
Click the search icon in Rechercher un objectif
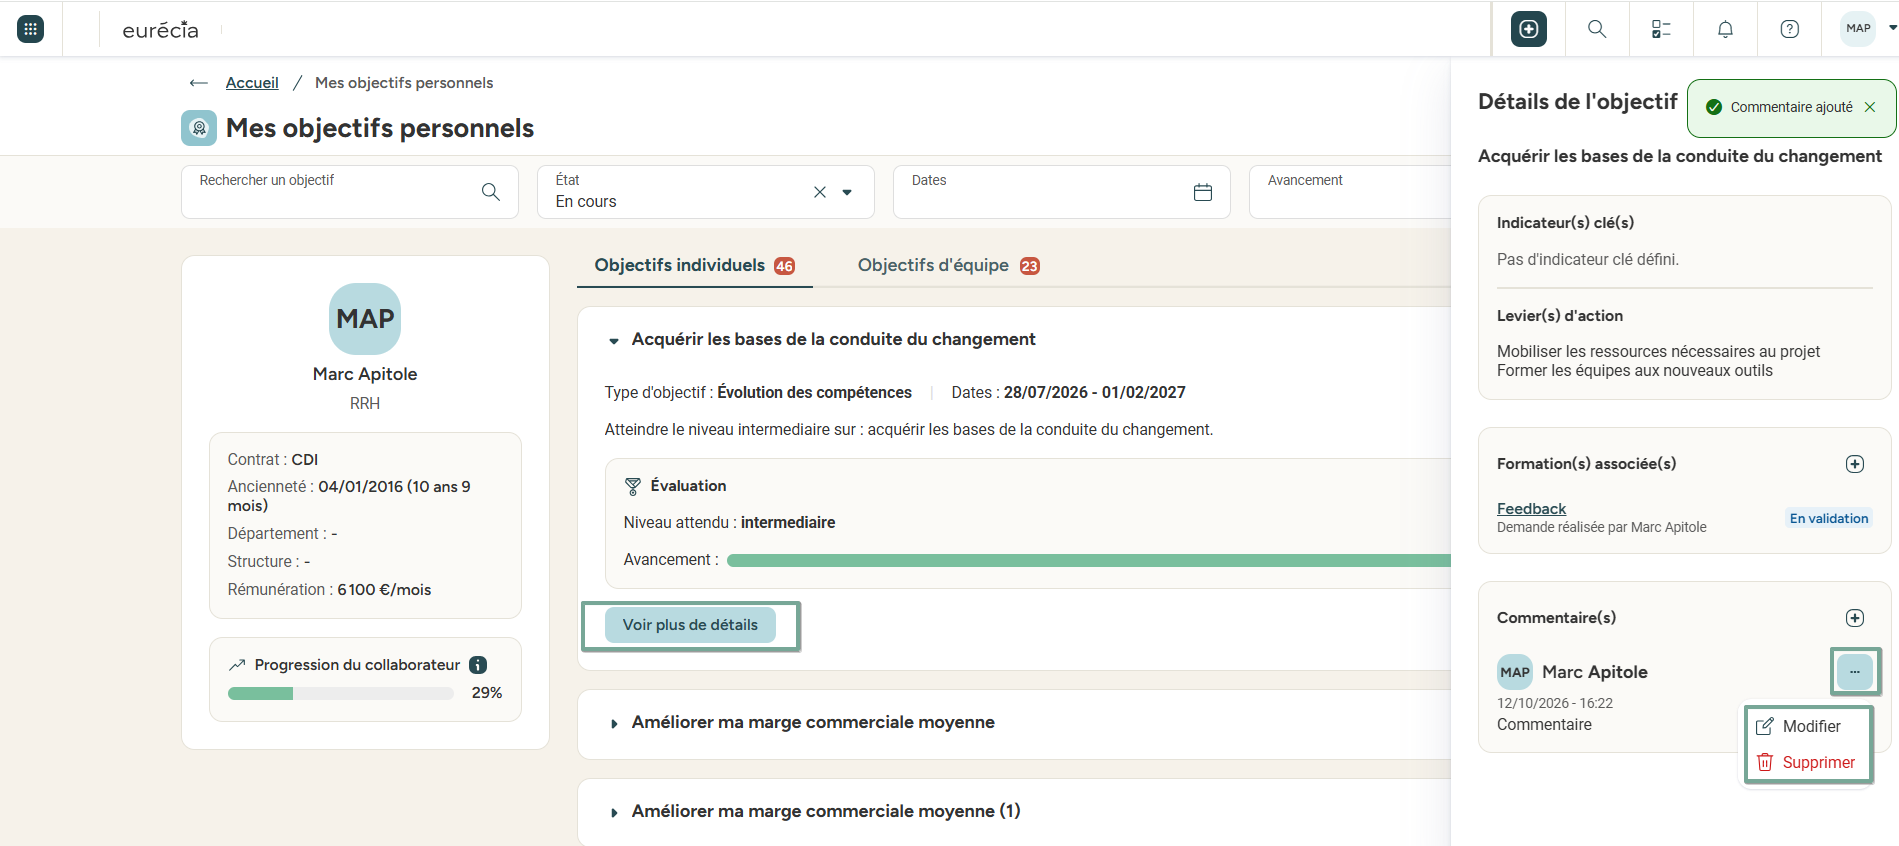(491, 192)
